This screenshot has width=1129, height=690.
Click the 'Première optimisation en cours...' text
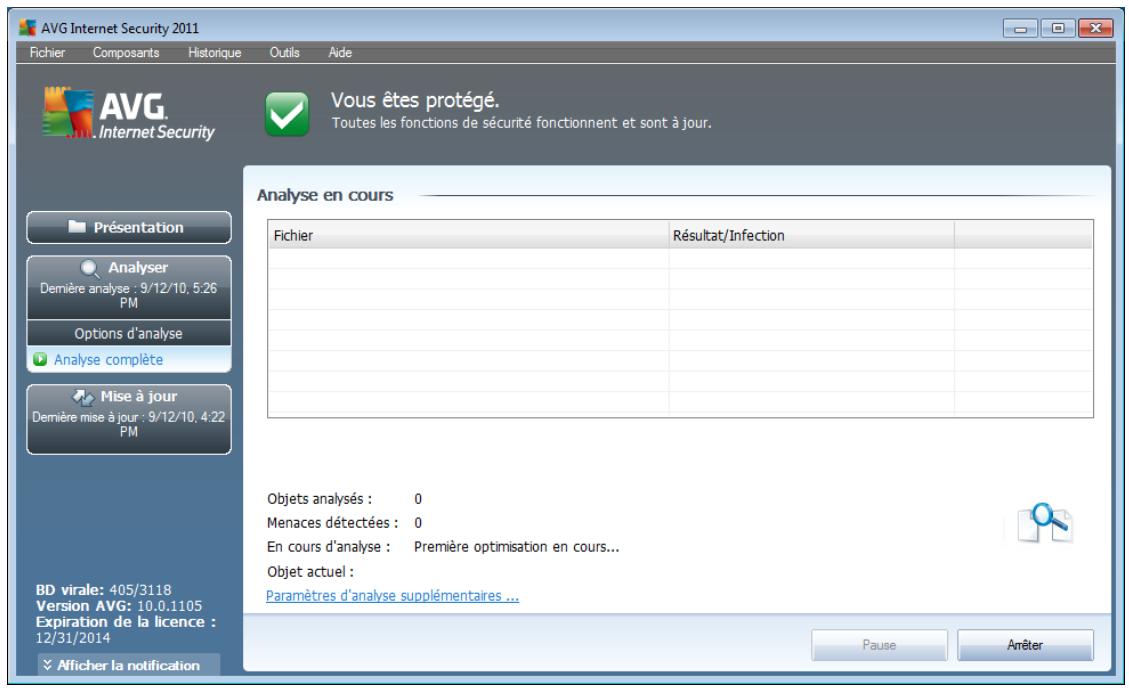516,547
